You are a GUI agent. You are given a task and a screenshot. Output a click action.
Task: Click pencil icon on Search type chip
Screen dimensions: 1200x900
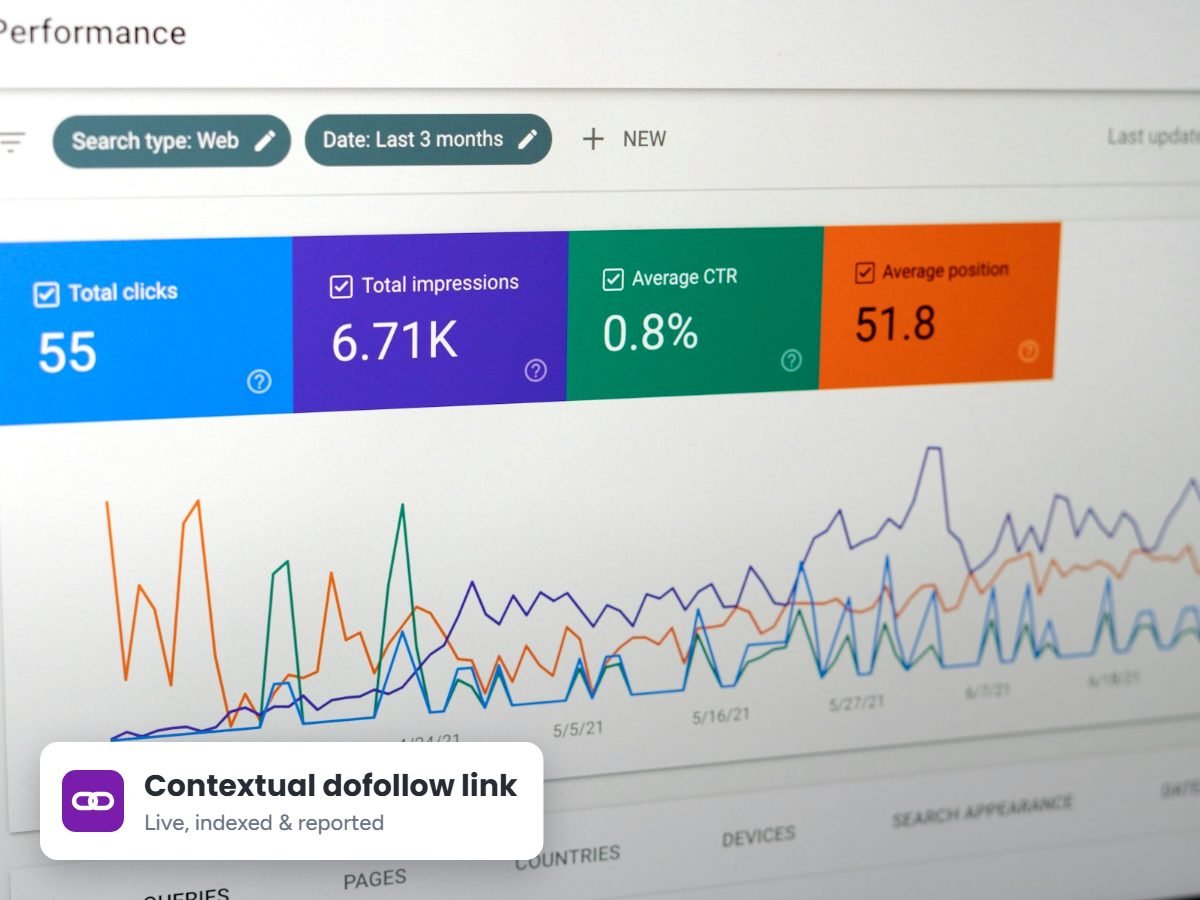pyautogui.click(x=264, y=141)
